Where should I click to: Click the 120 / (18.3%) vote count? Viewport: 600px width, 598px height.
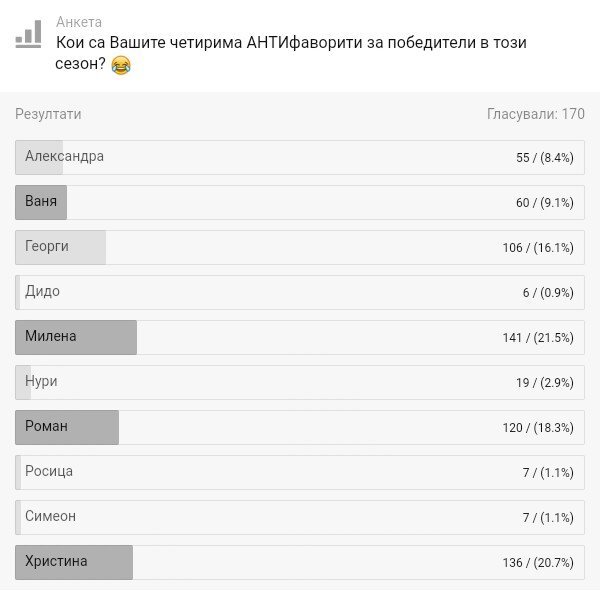pos(538,427)
